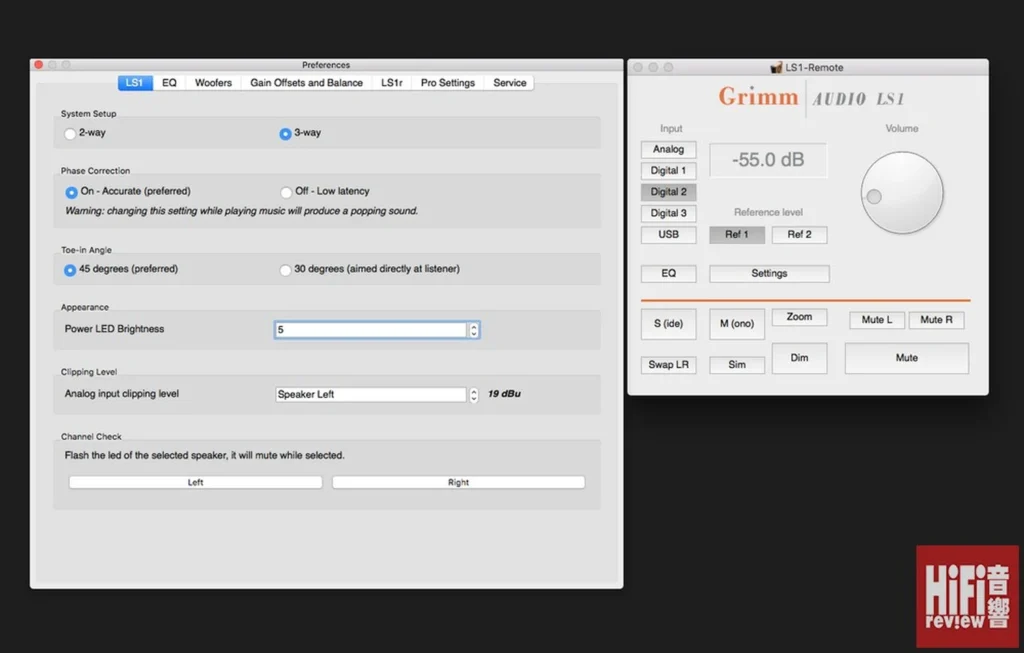Click the volume knob dial
Screen dimensions: 1024x653
click(x=902, y=193)
